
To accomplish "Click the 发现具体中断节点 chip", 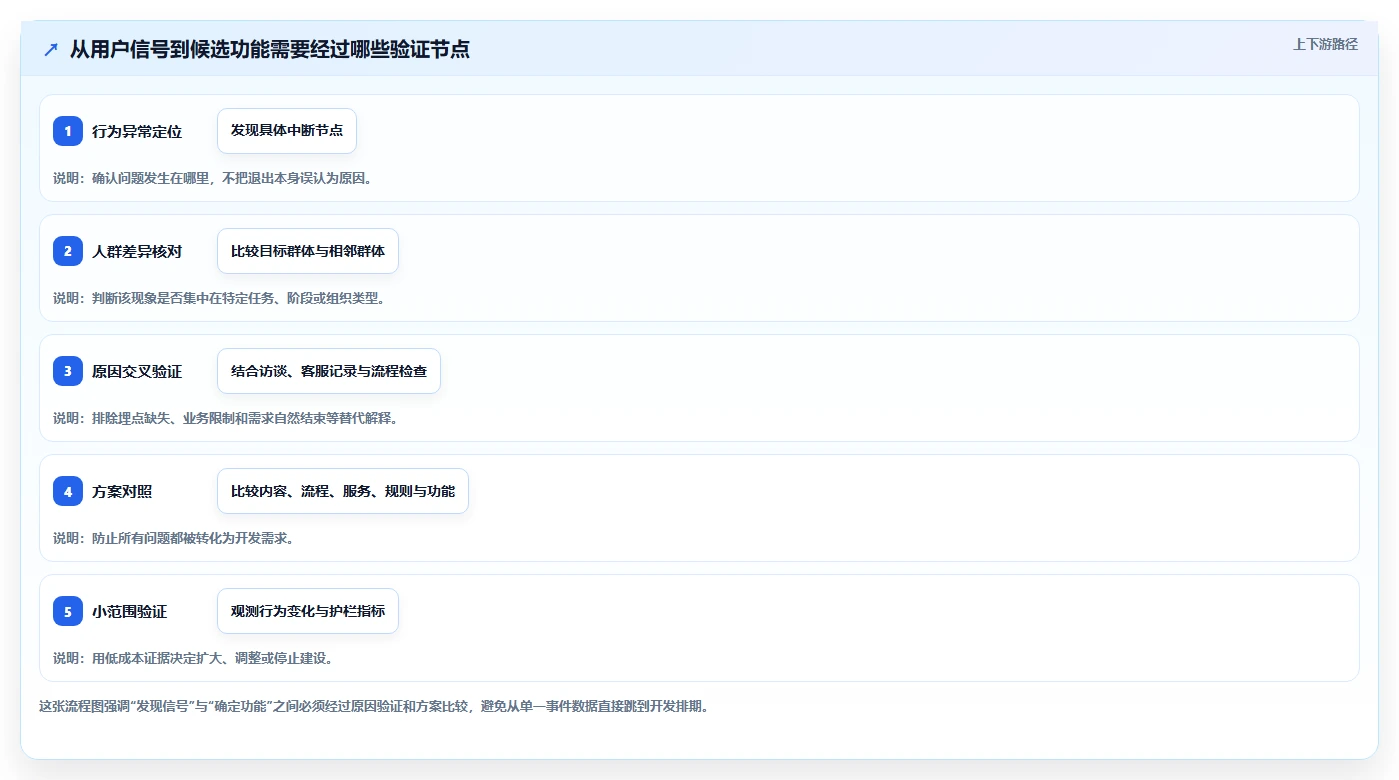I will click(287, 131).
